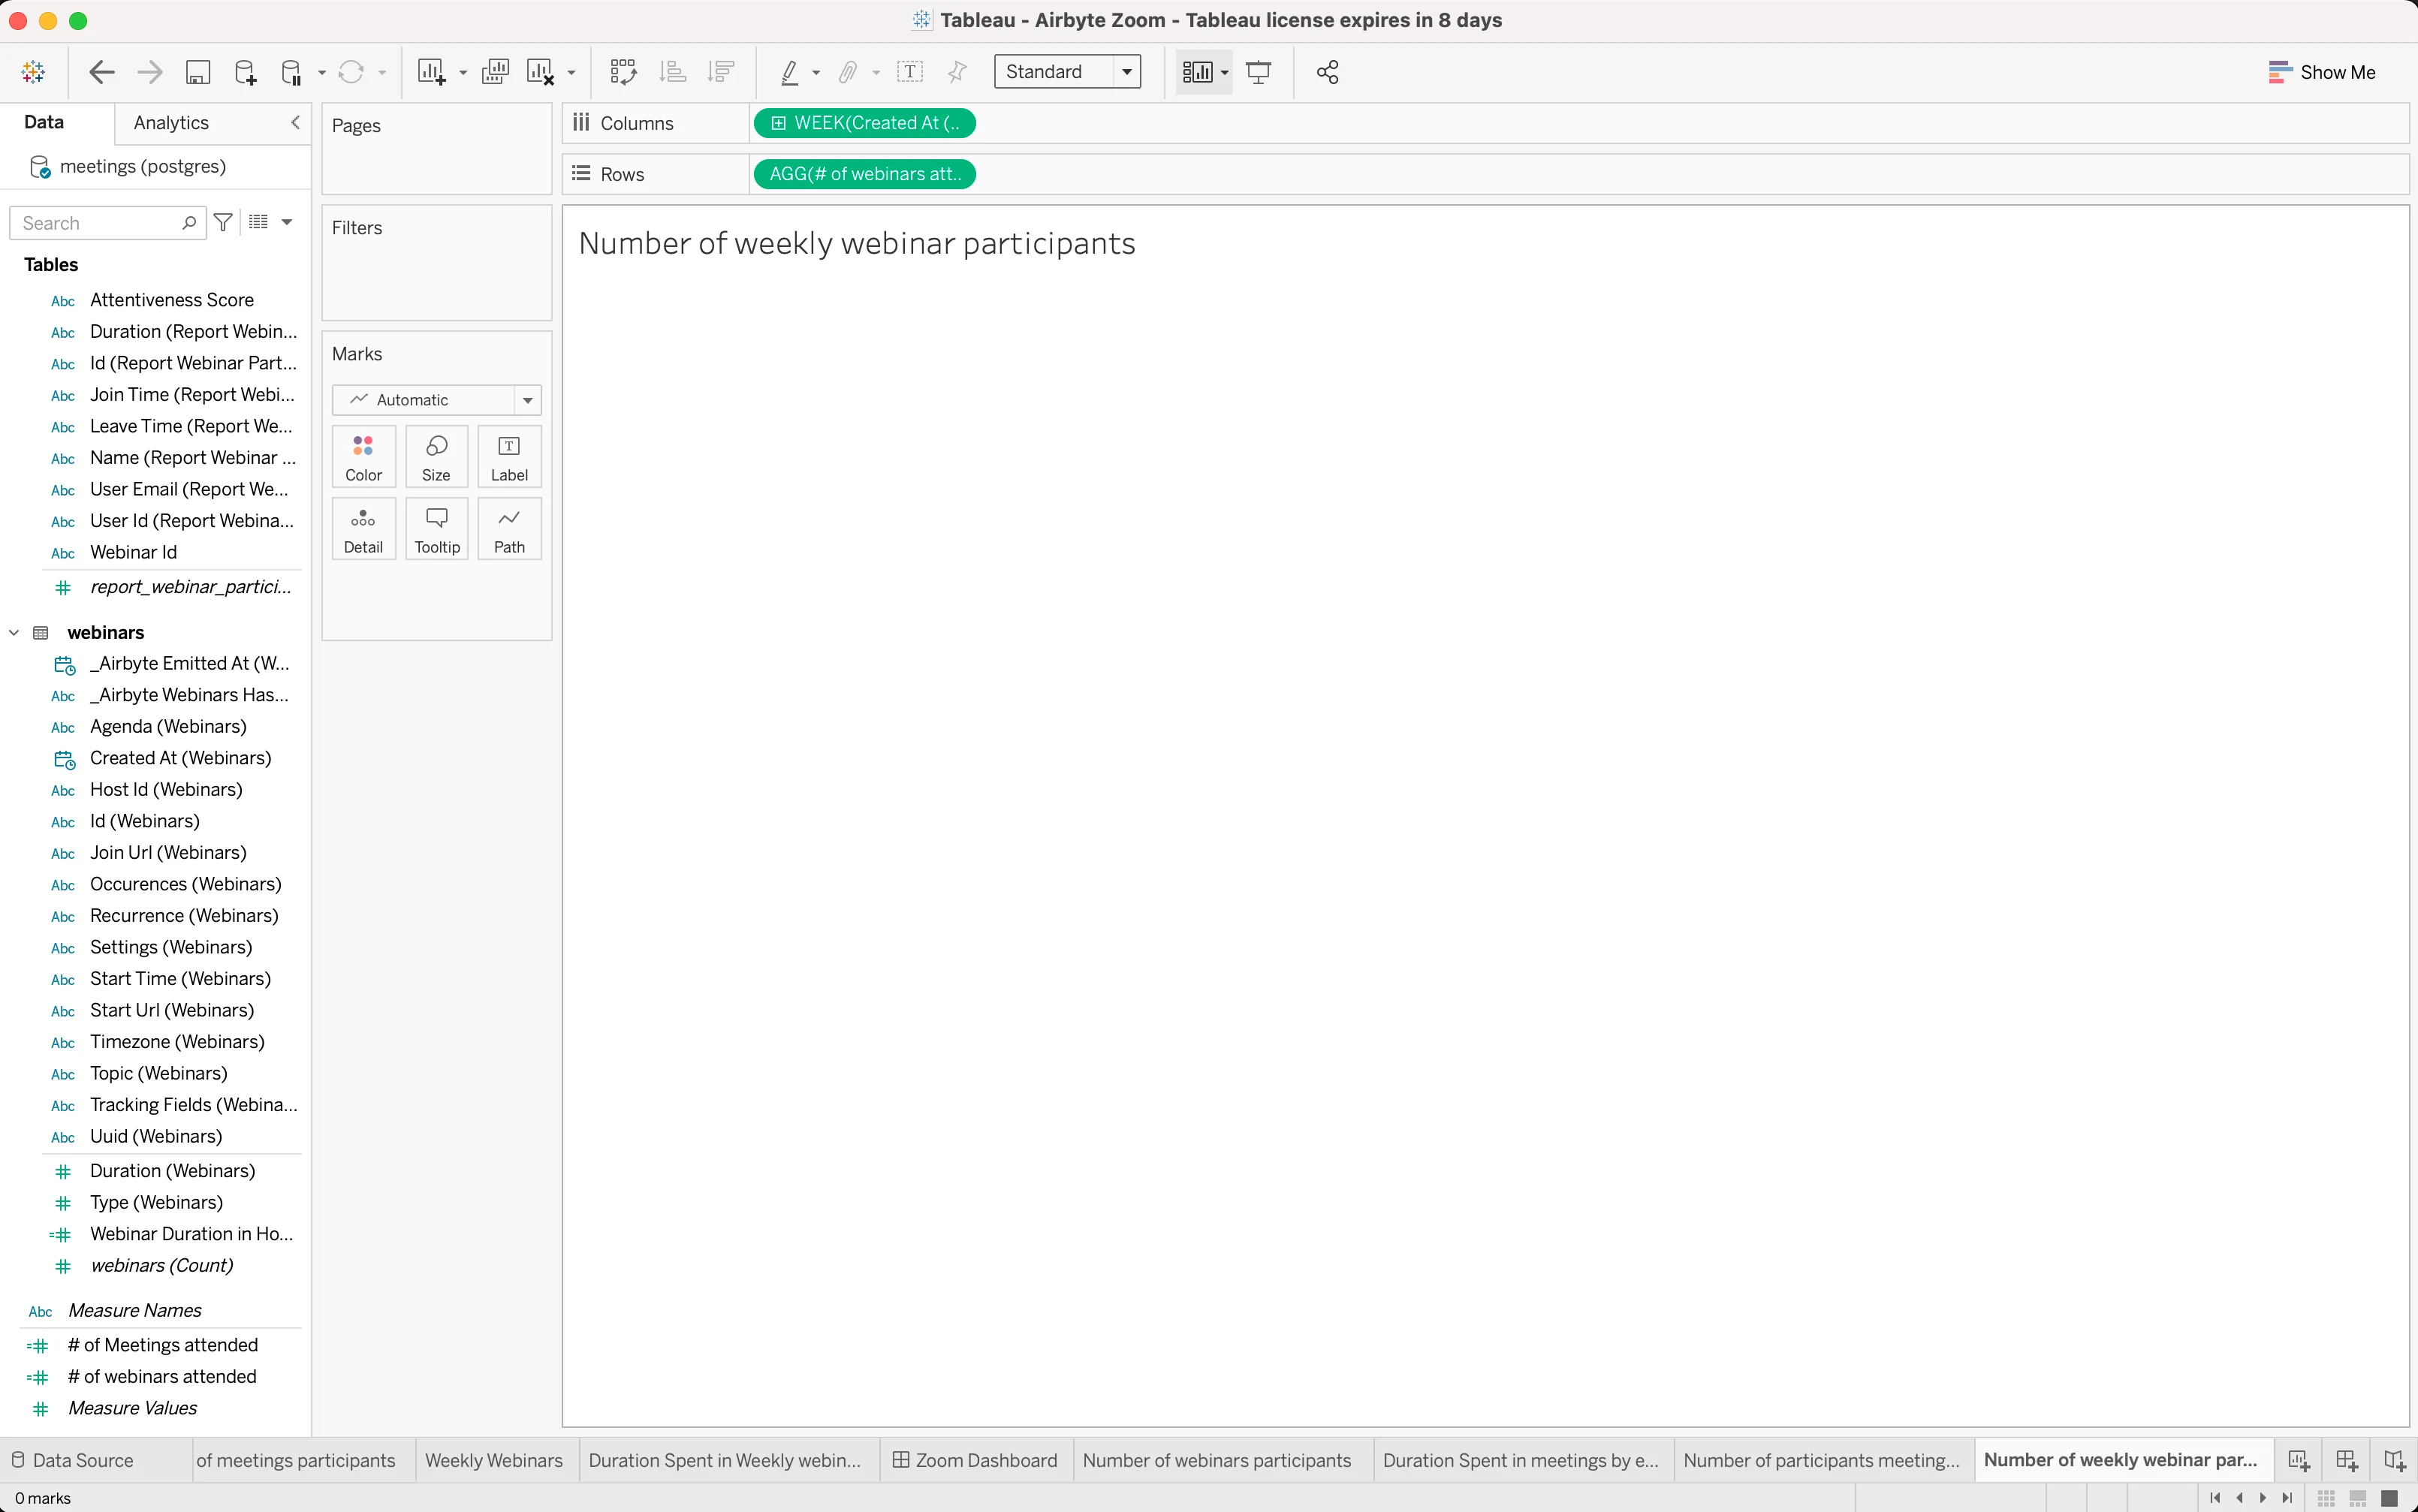Toggle Show Mark Labels toolbar button
The height and width of the screenshot is (1512, 2418).
point(909,72)
